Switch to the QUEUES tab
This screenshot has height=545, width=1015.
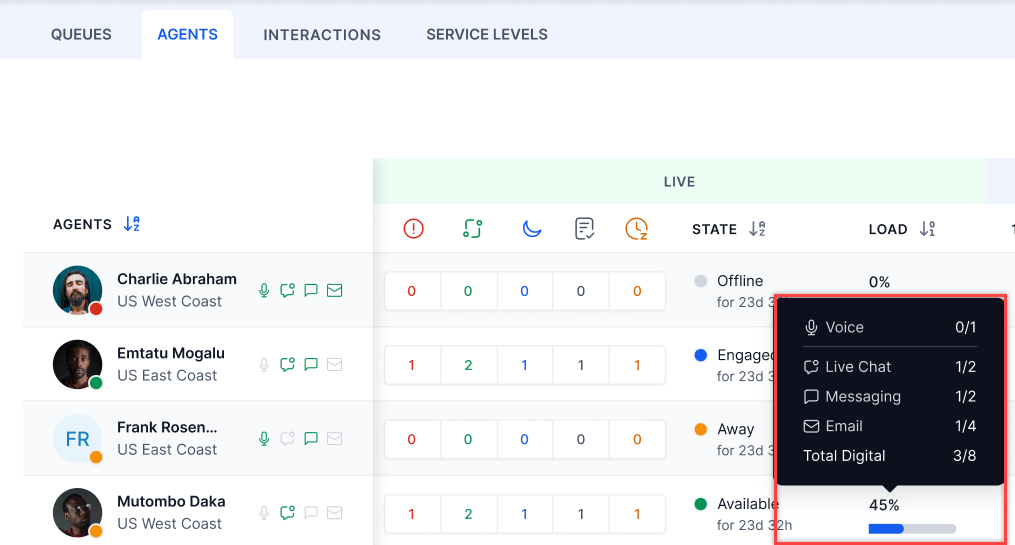click(x=81, y=34)
